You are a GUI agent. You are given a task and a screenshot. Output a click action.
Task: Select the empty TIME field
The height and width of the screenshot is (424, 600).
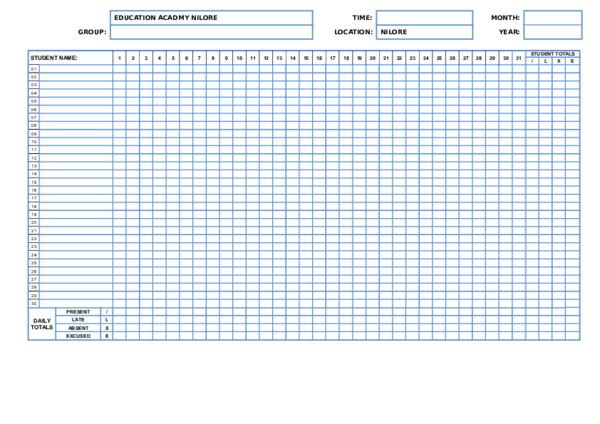[x=424, y=18]
